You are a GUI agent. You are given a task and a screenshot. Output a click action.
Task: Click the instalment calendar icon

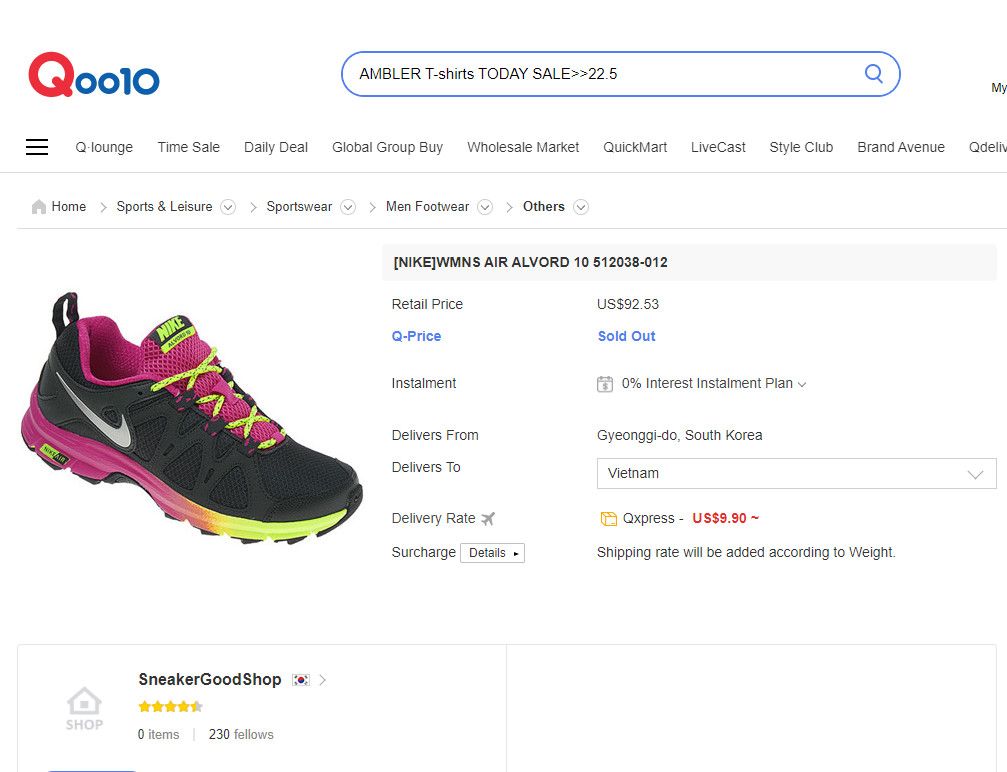click(x=605, y=384)
